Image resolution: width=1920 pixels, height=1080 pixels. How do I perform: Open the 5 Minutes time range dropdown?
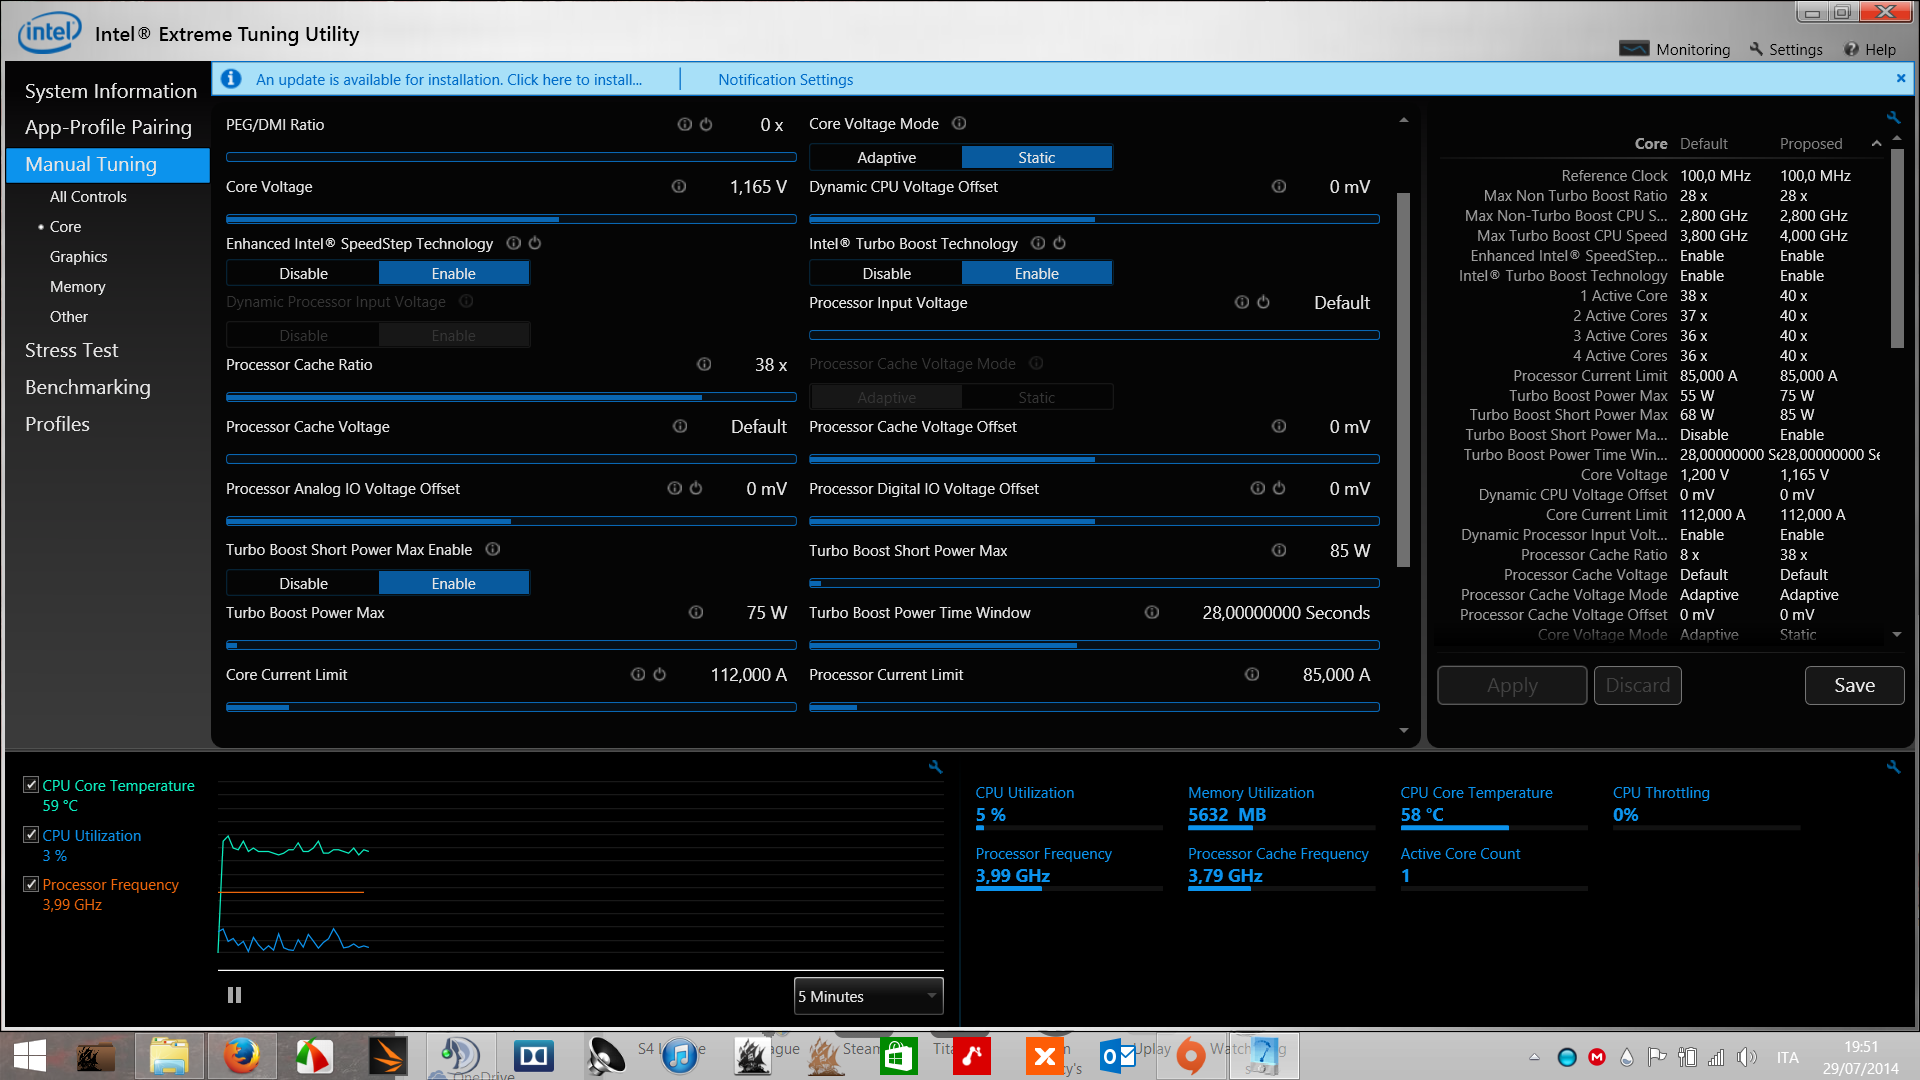point(868,996)
